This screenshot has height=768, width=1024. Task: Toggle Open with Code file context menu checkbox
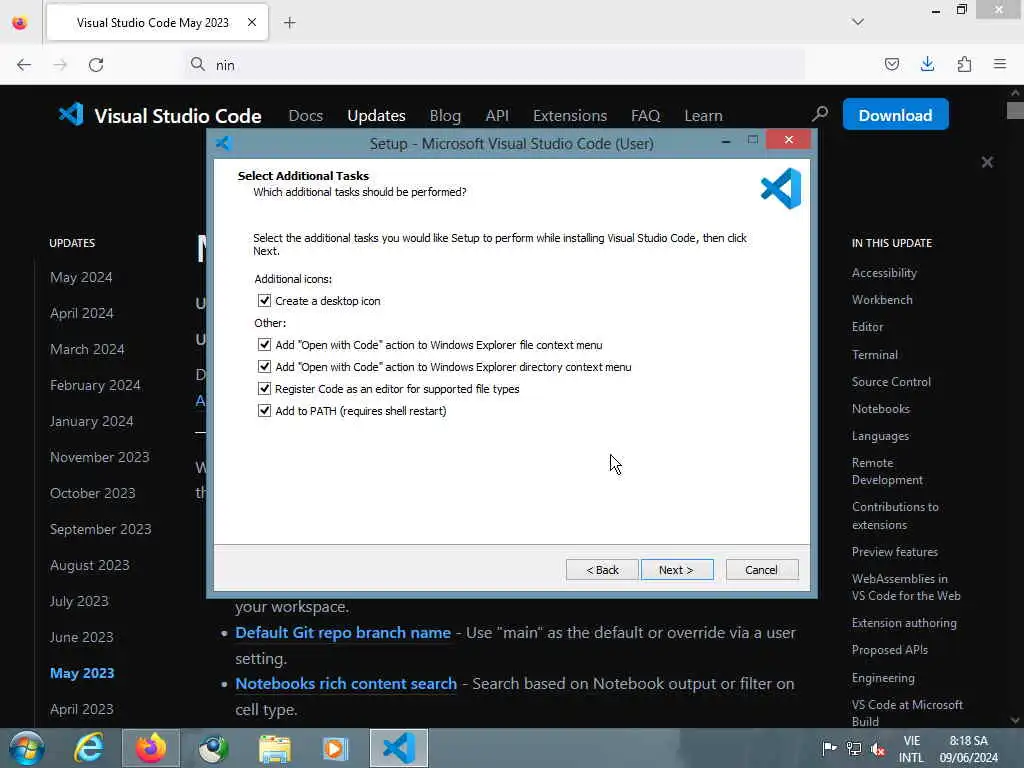264,344
